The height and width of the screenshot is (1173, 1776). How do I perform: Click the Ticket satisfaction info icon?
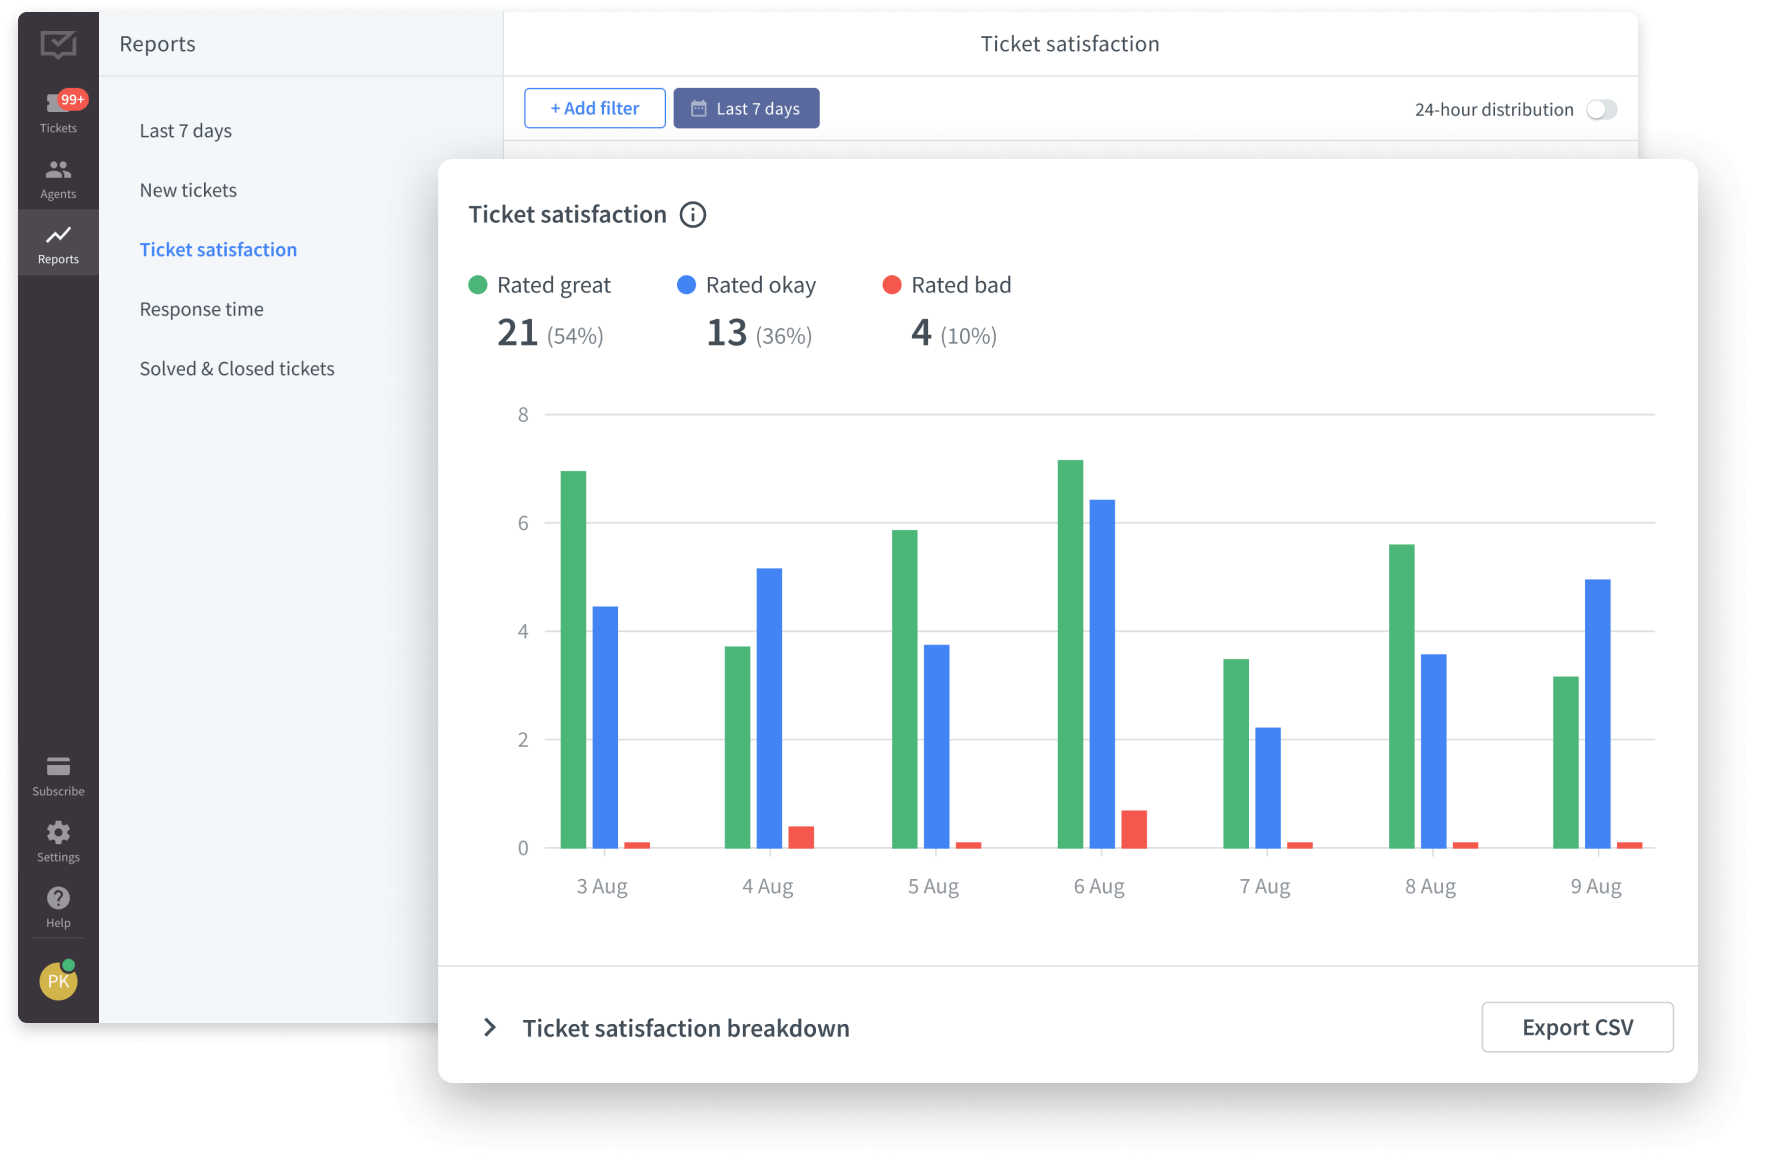(x=693, y=214)
